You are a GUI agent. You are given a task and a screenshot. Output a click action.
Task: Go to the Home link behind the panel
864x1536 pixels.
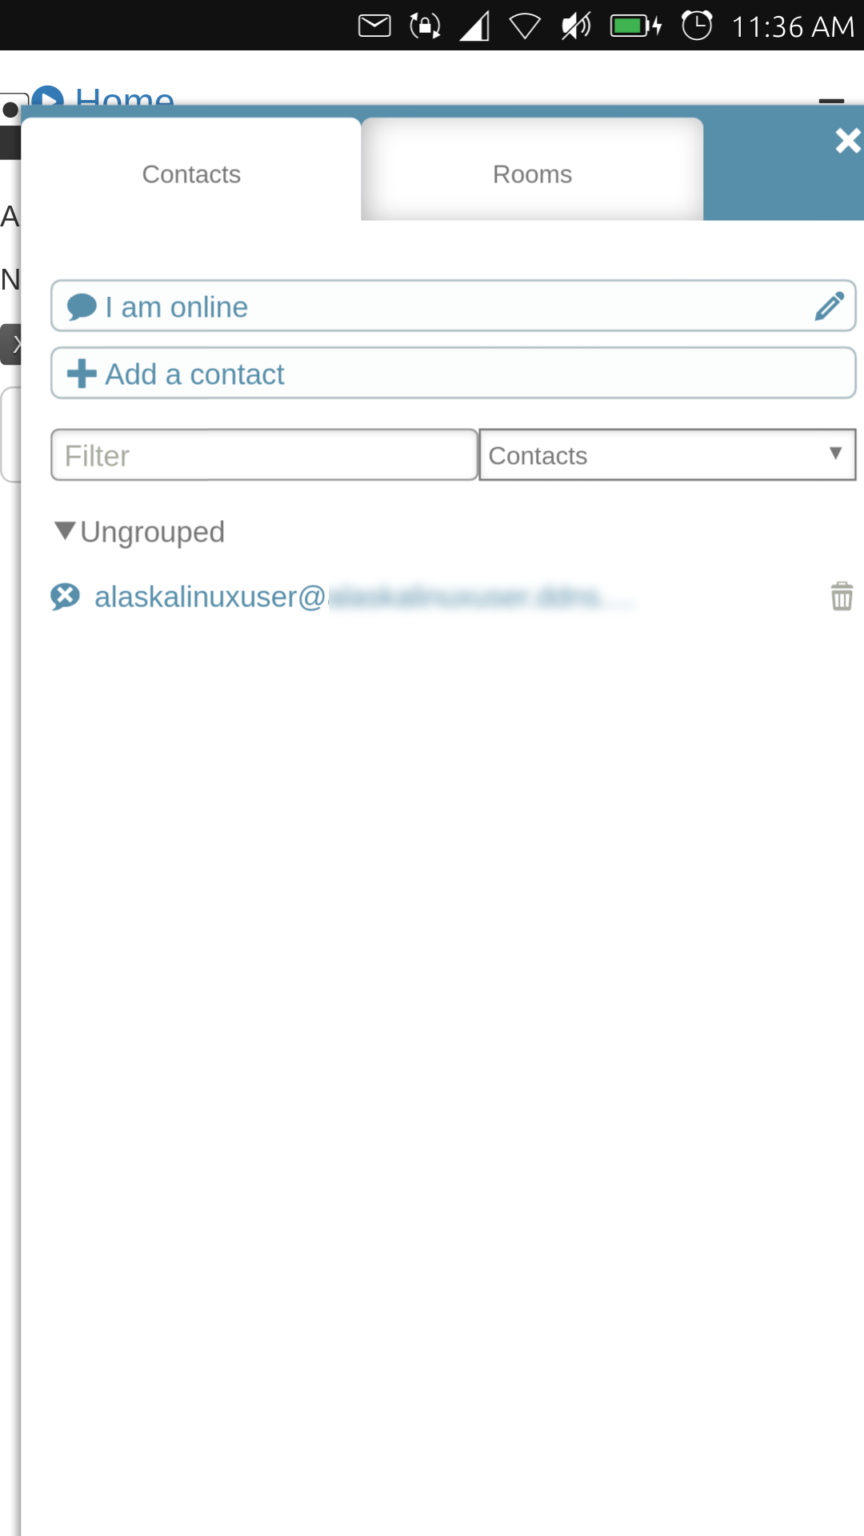pos(124,98)
